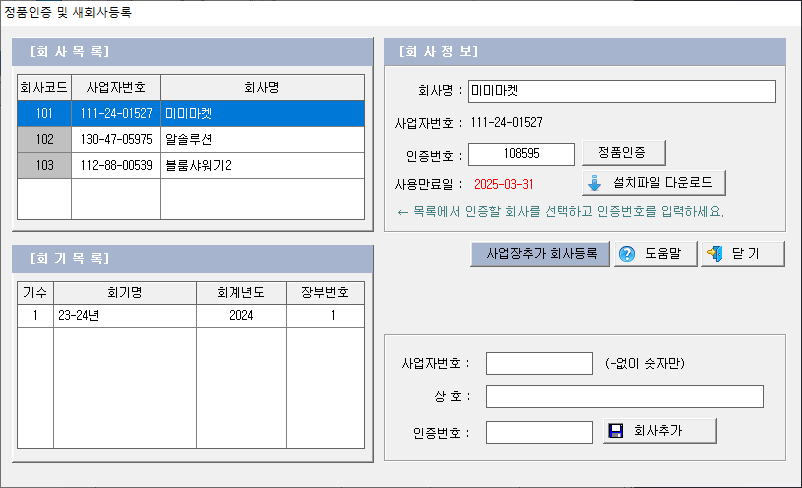Click the 장부번호 column header
Image resolution: width=802 pixels, height=488 pixels.
tap(325, 293)
